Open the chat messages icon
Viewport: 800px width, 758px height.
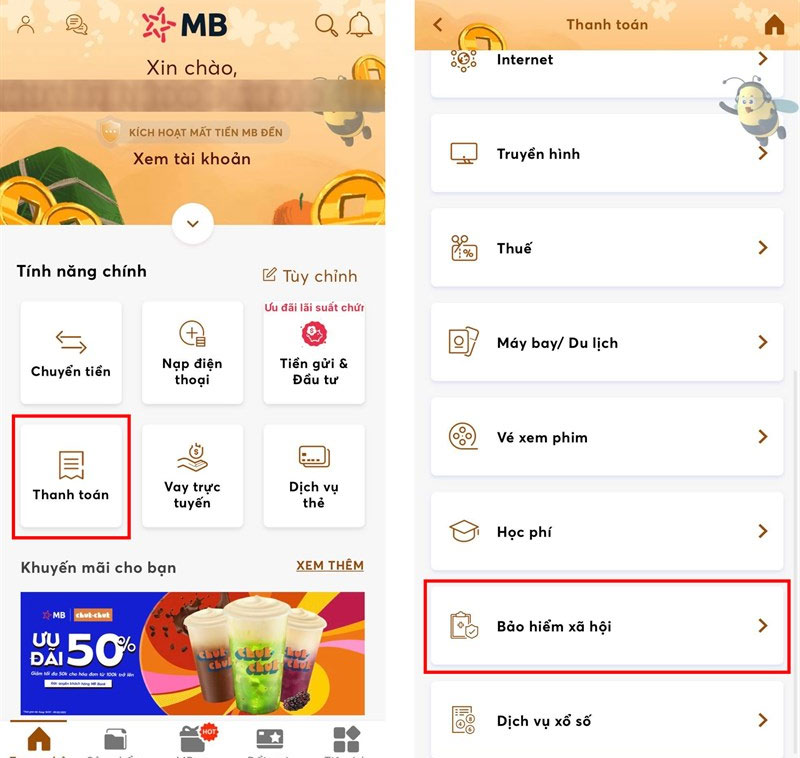pos(77,24)
